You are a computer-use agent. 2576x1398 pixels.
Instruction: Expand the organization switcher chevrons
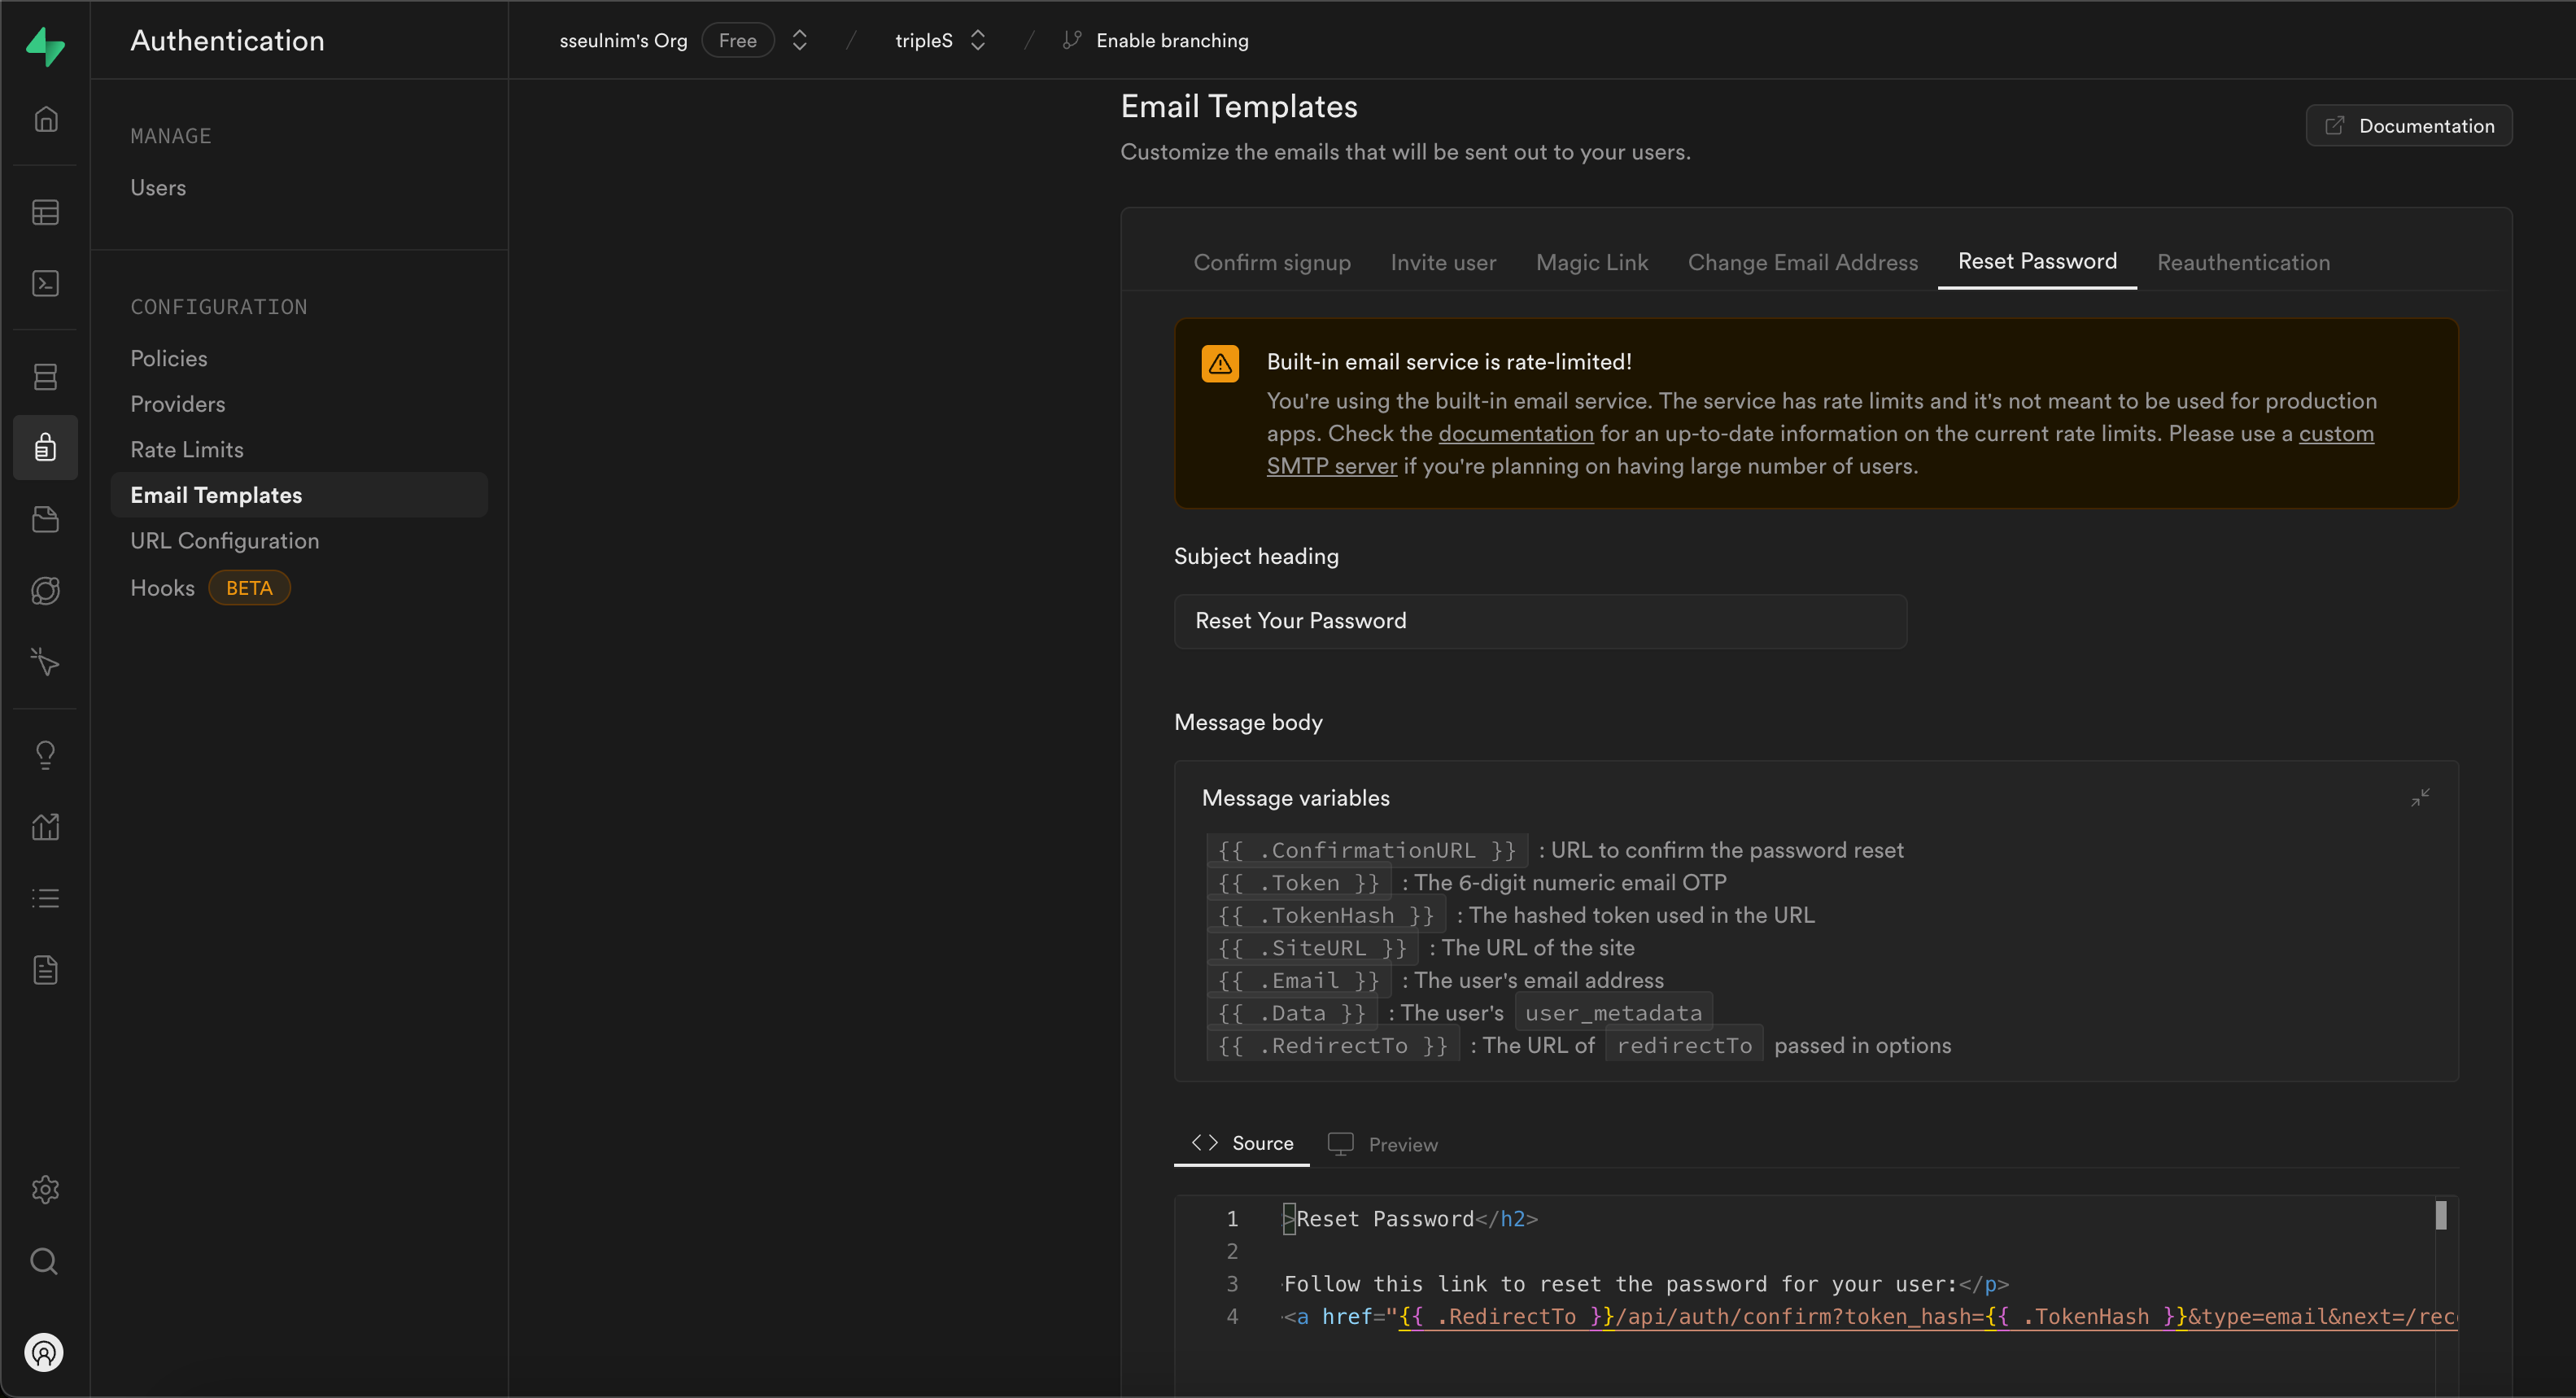point(799,40)
